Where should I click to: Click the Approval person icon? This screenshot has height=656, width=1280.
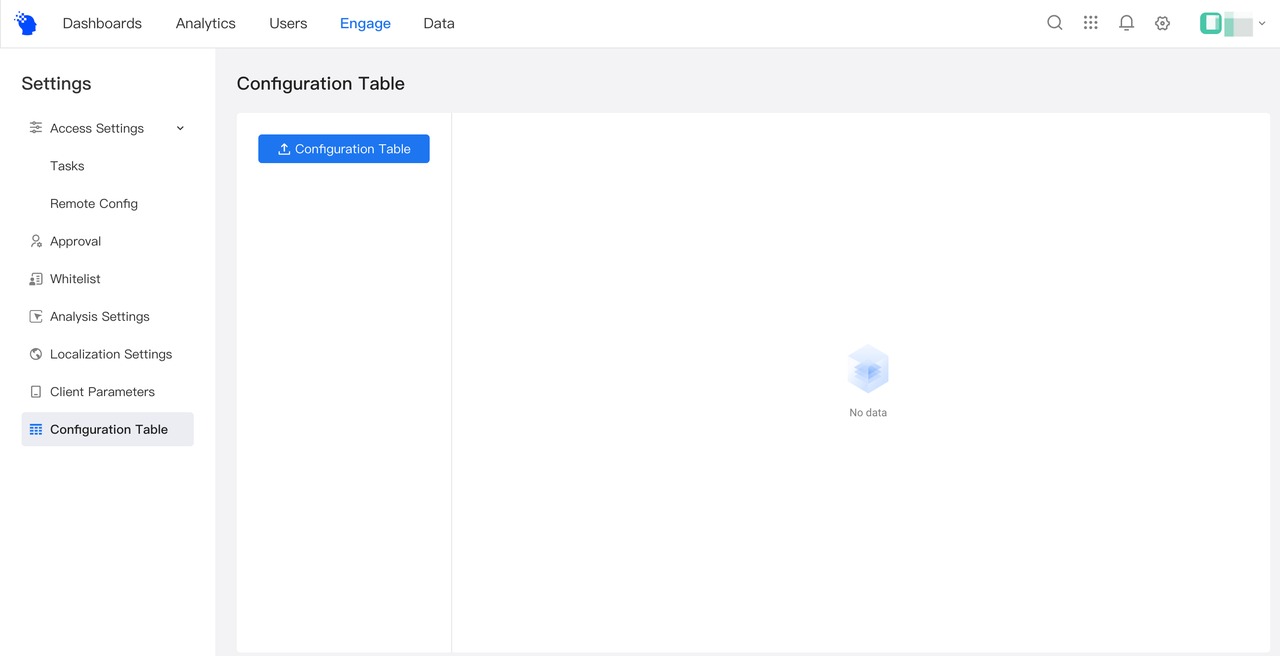coord(36,241)
